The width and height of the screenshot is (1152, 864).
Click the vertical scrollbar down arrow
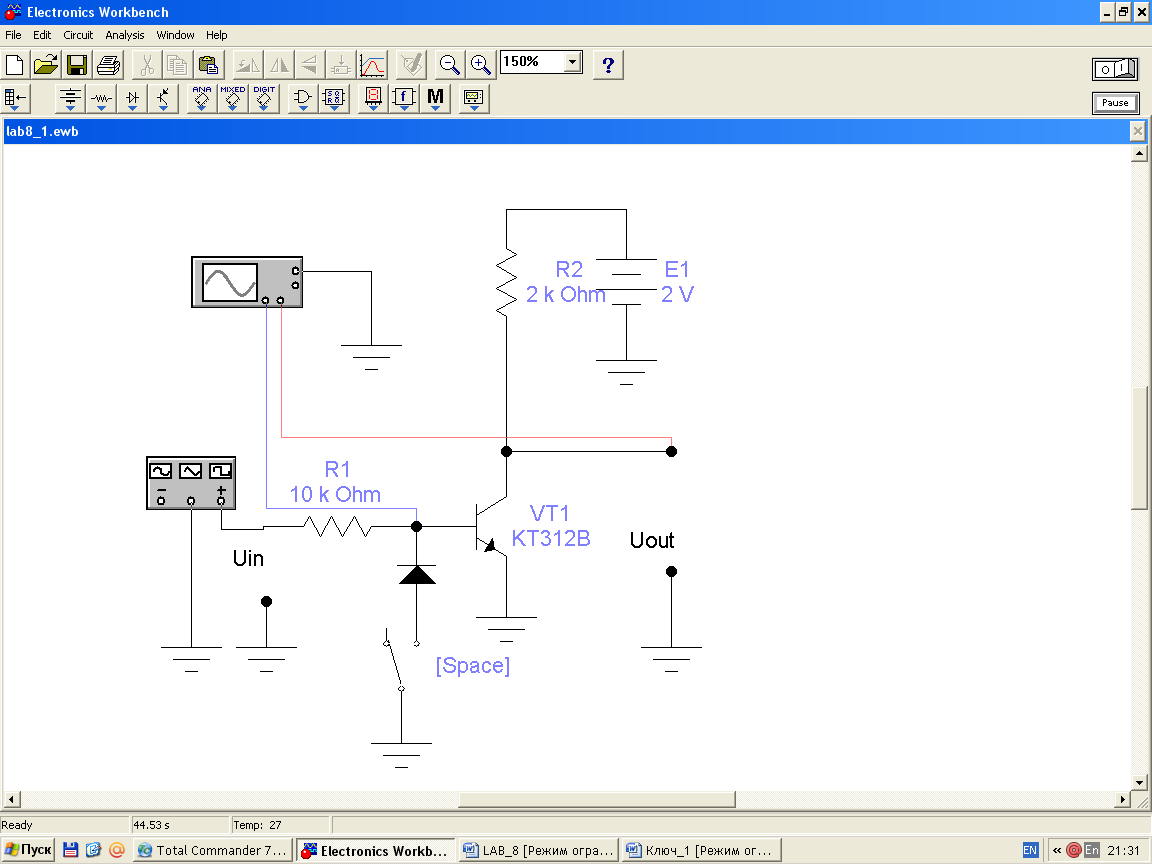click(x=1140, y=782)
